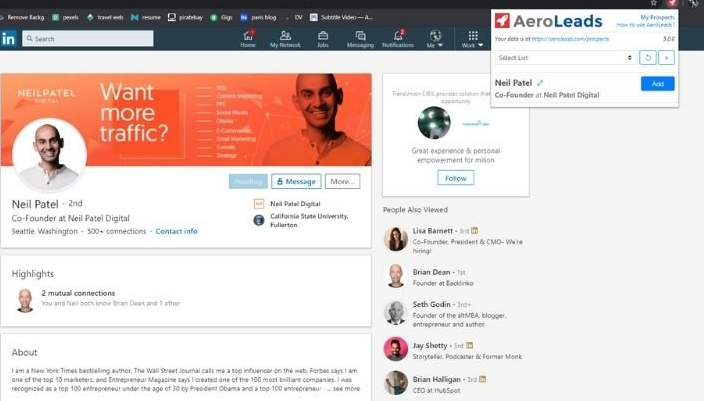704x401 pixels.
Task: Expand About with see more
Action: (346, 388)
